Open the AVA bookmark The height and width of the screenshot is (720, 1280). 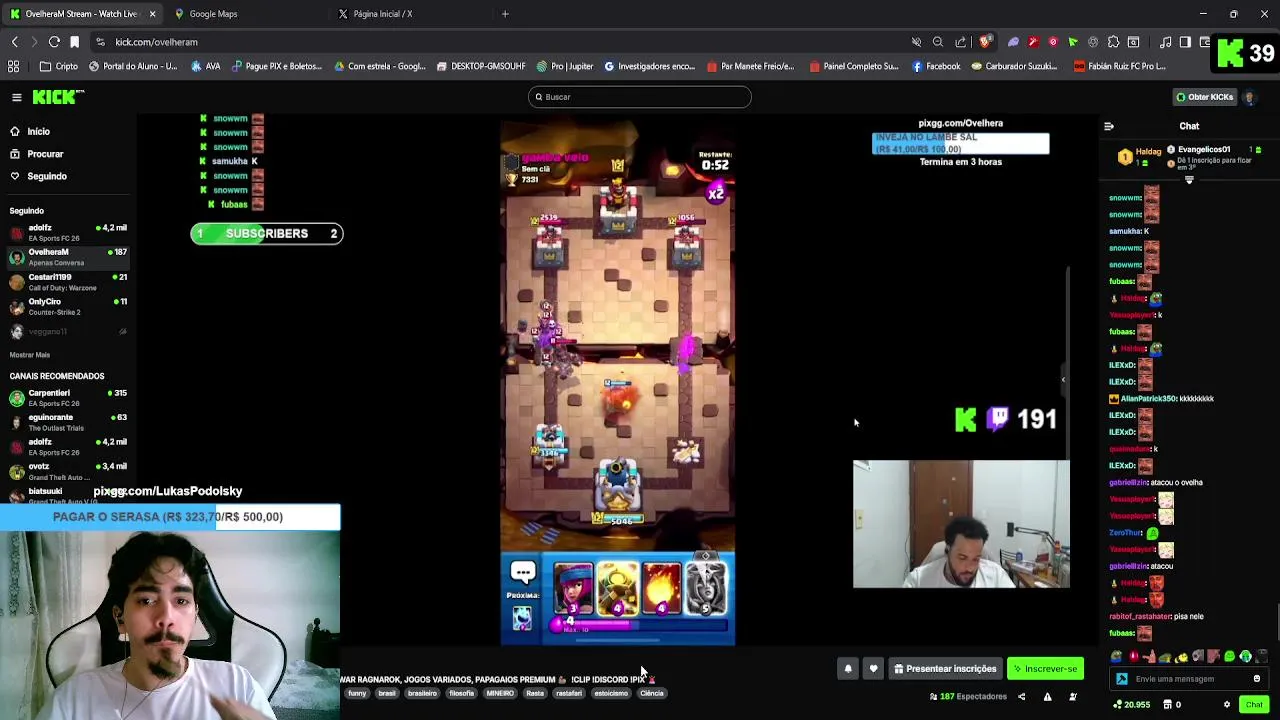205,66
